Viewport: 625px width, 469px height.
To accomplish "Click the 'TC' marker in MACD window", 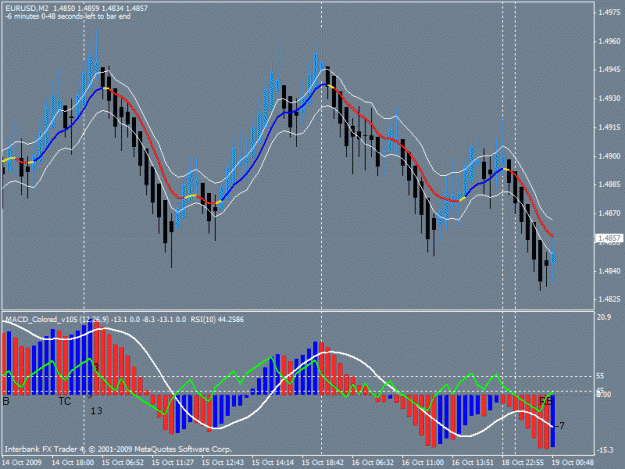I will [65, 401].
